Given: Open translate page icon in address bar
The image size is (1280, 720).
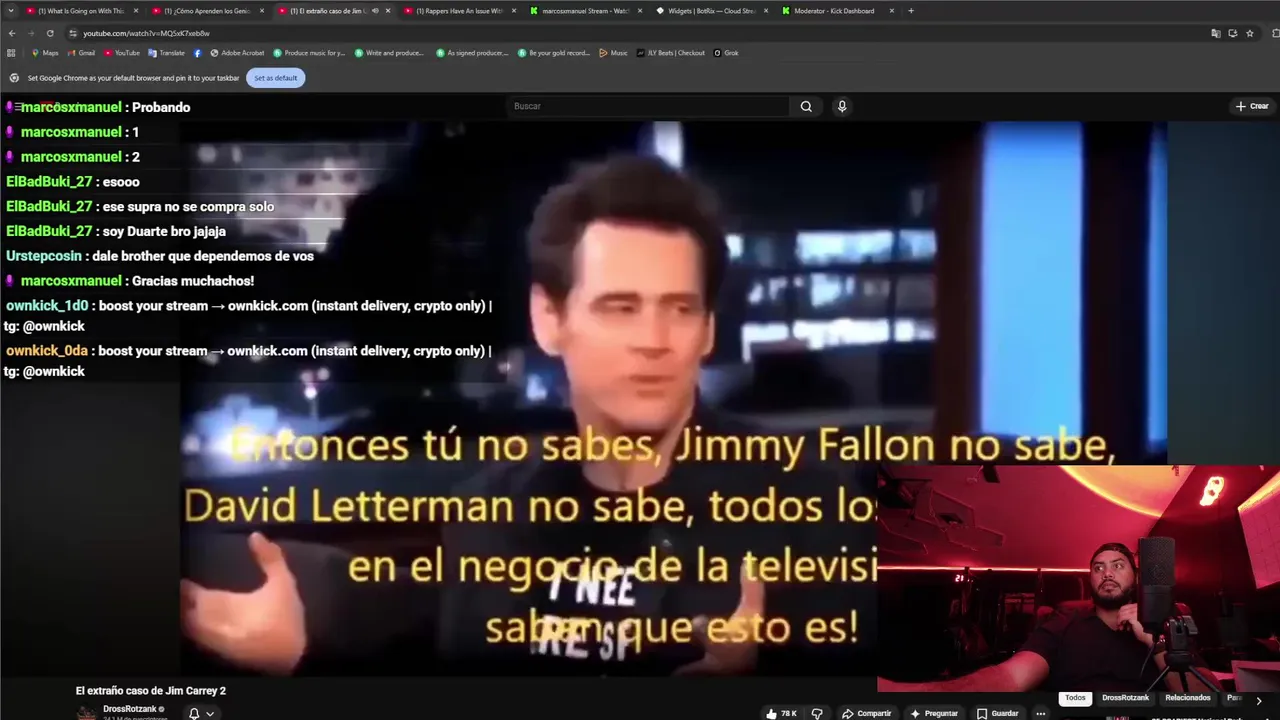Looking at the screenshot, I should coord(1215,33).
